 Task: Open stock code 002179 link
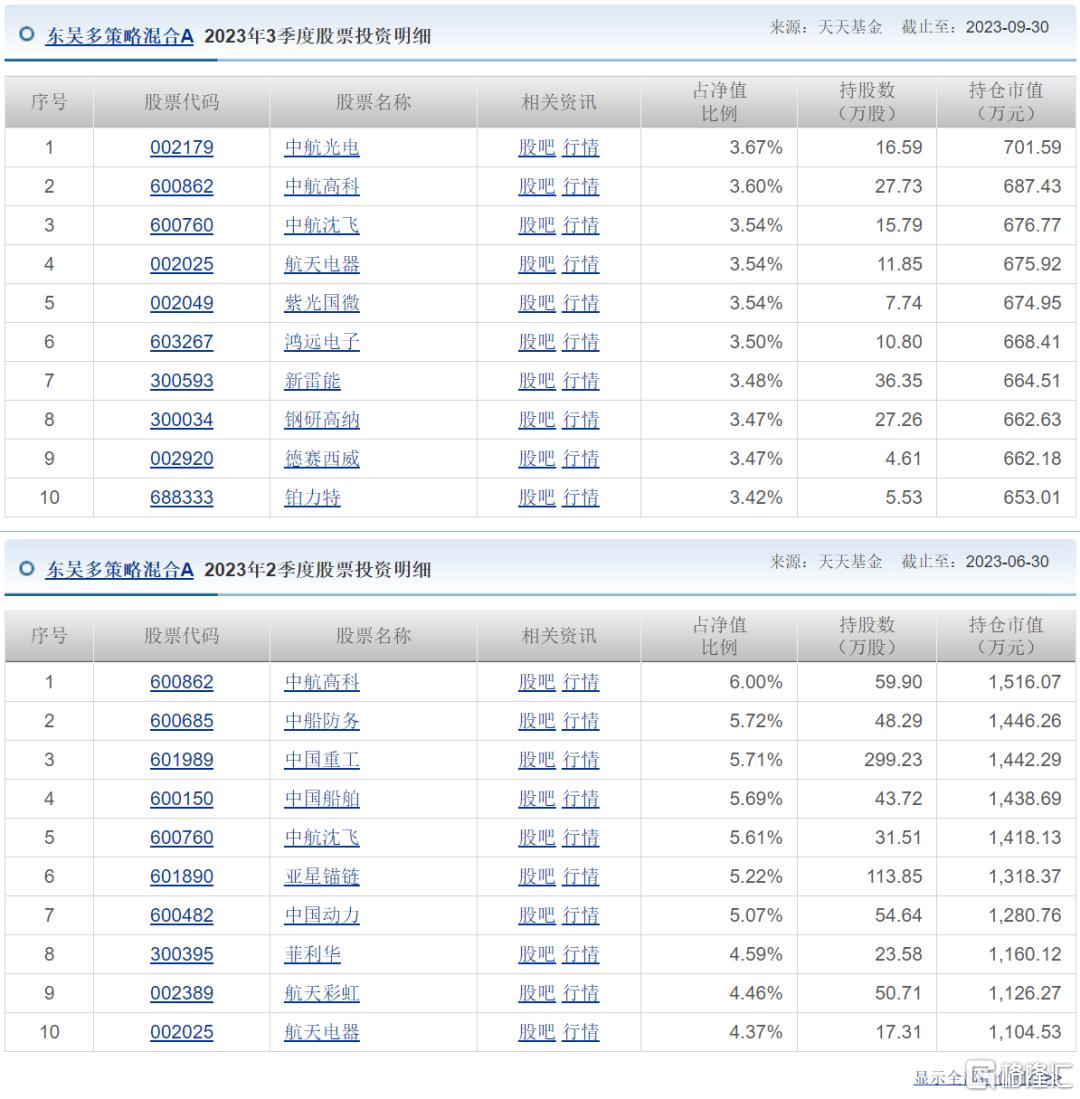[182, 148]
